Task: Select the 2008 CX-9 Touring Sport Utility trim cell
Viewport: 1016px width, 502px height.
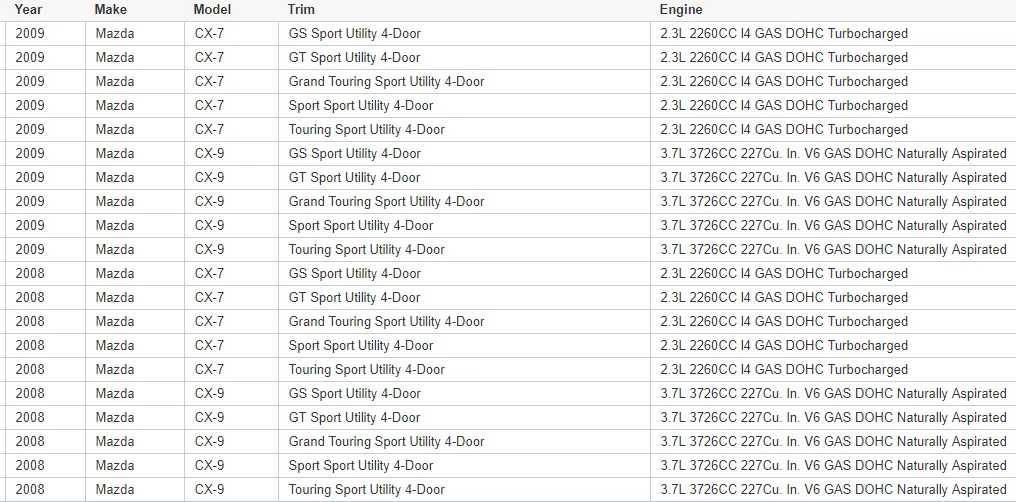Action: [x=465, y=489]
